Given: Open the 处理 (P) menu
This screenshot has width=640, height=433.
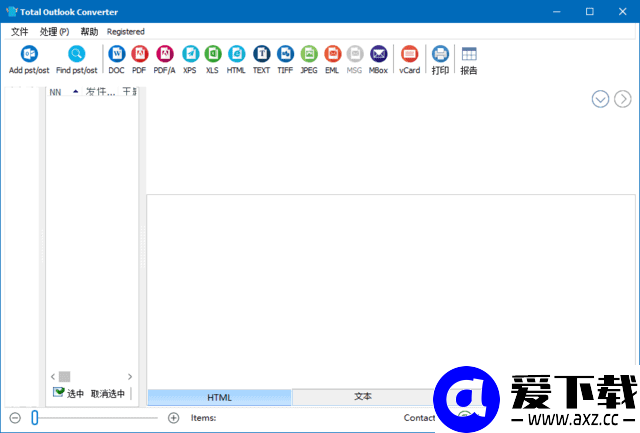Looking at the screenshot, I should (54, 31).
